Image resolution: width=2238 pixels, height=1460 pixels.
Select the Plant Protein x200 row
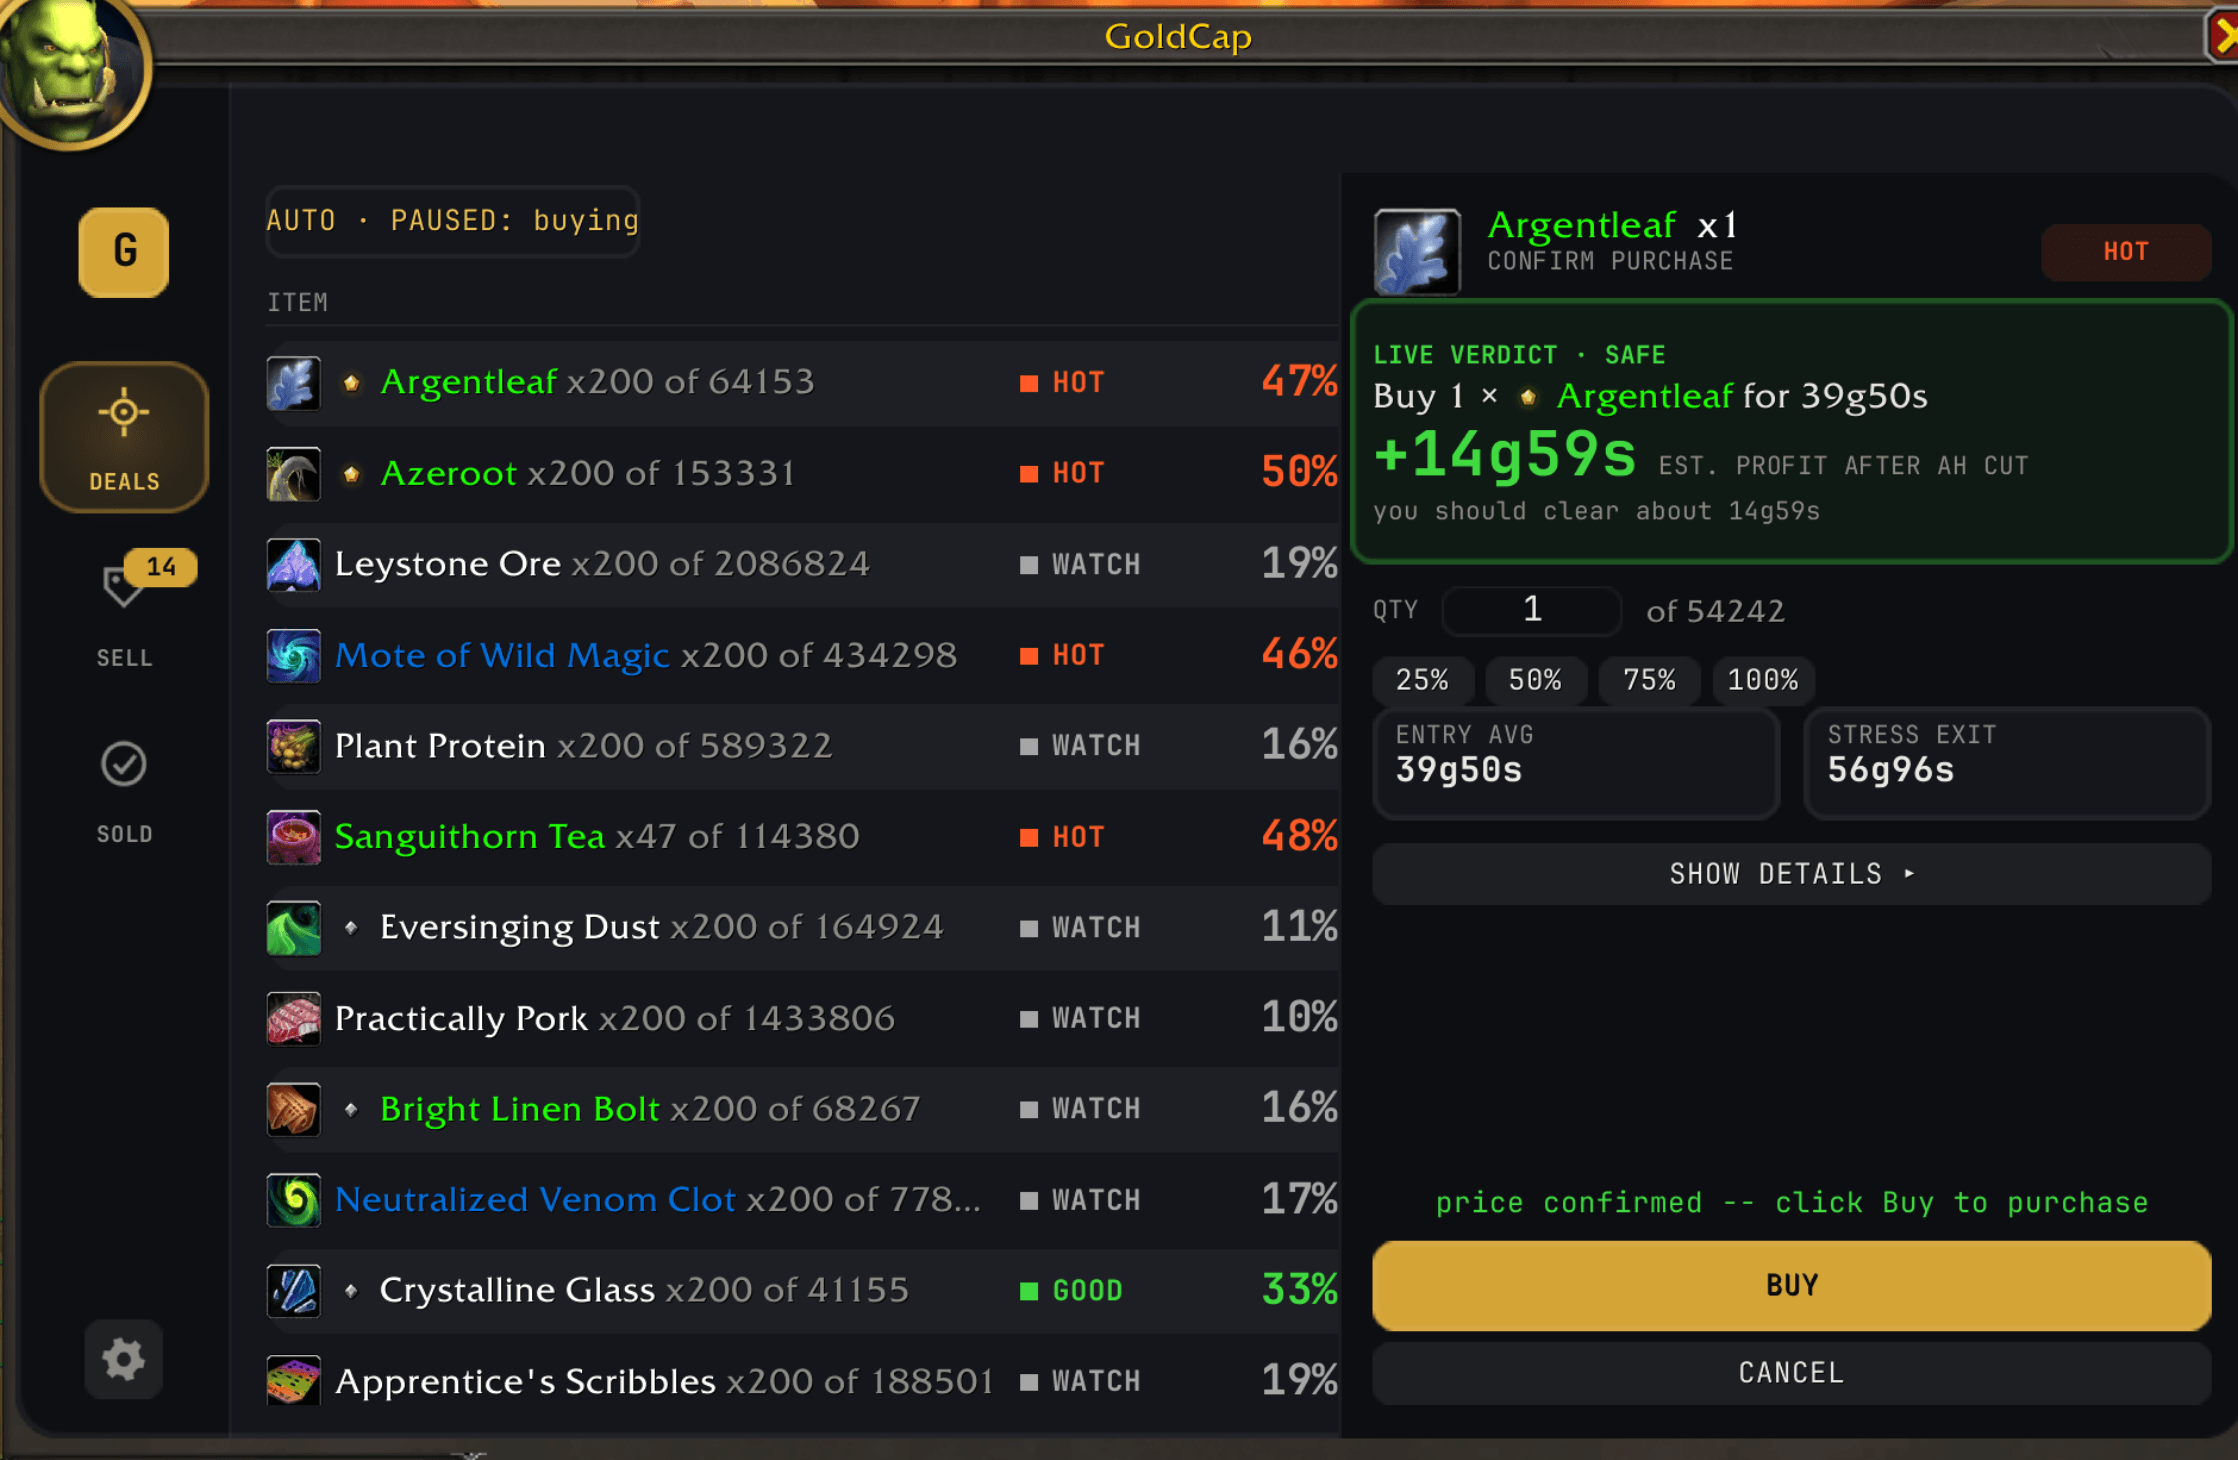coord(803,747)
